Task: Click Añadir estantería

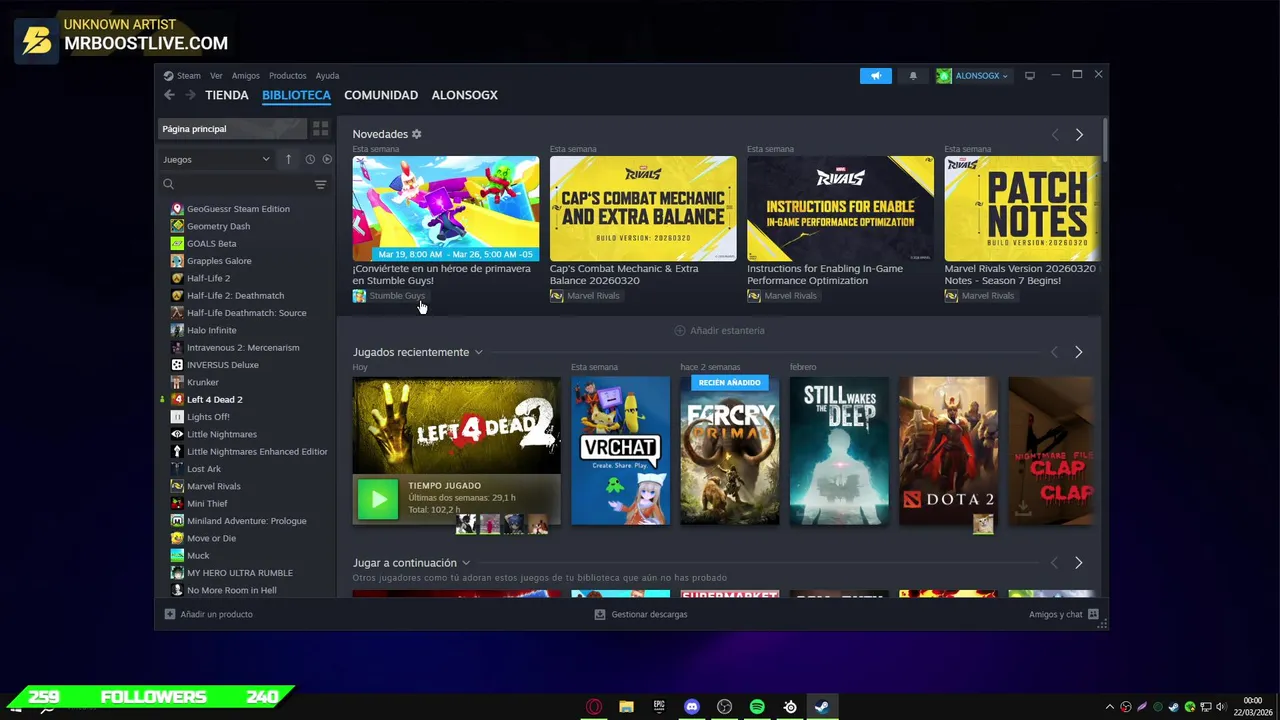Action: point(719,330)
